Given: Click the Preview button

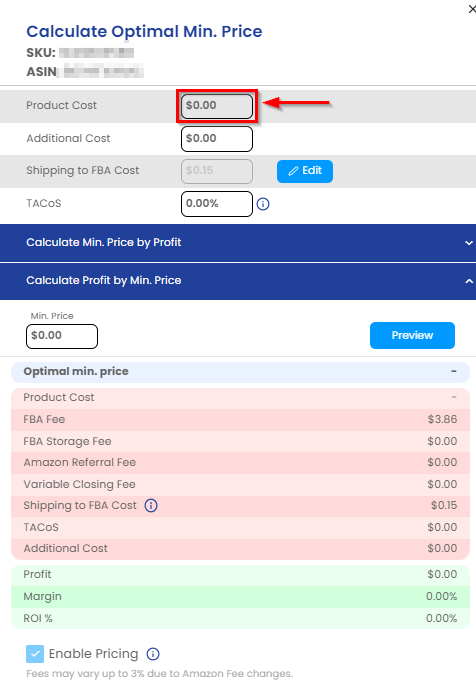Looking at the screenshot, I should pos(412,336).
